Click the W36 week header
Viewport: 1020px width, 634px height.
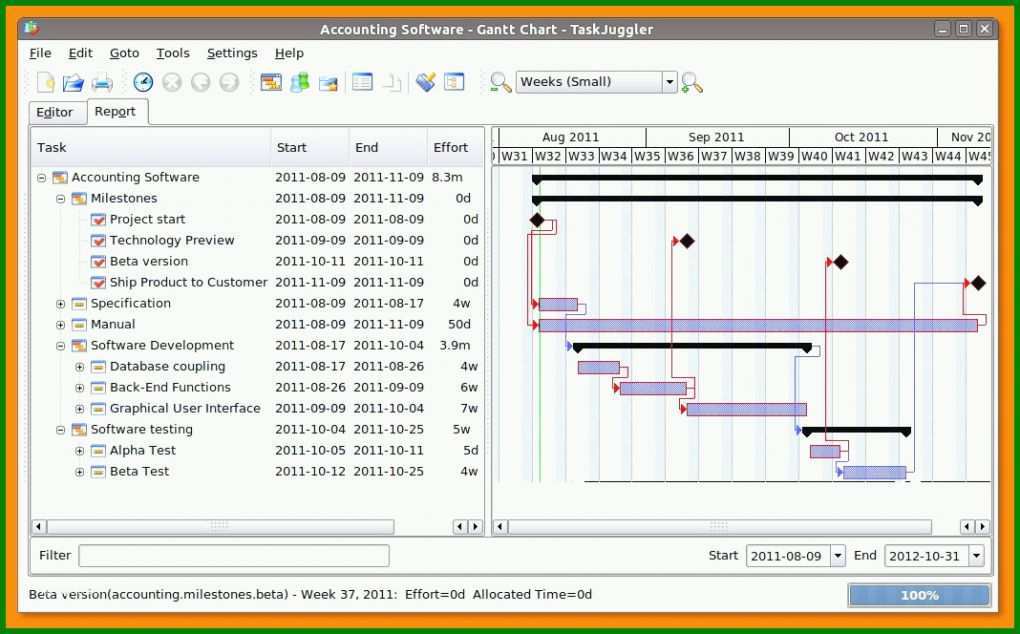[x=680, y=156]
